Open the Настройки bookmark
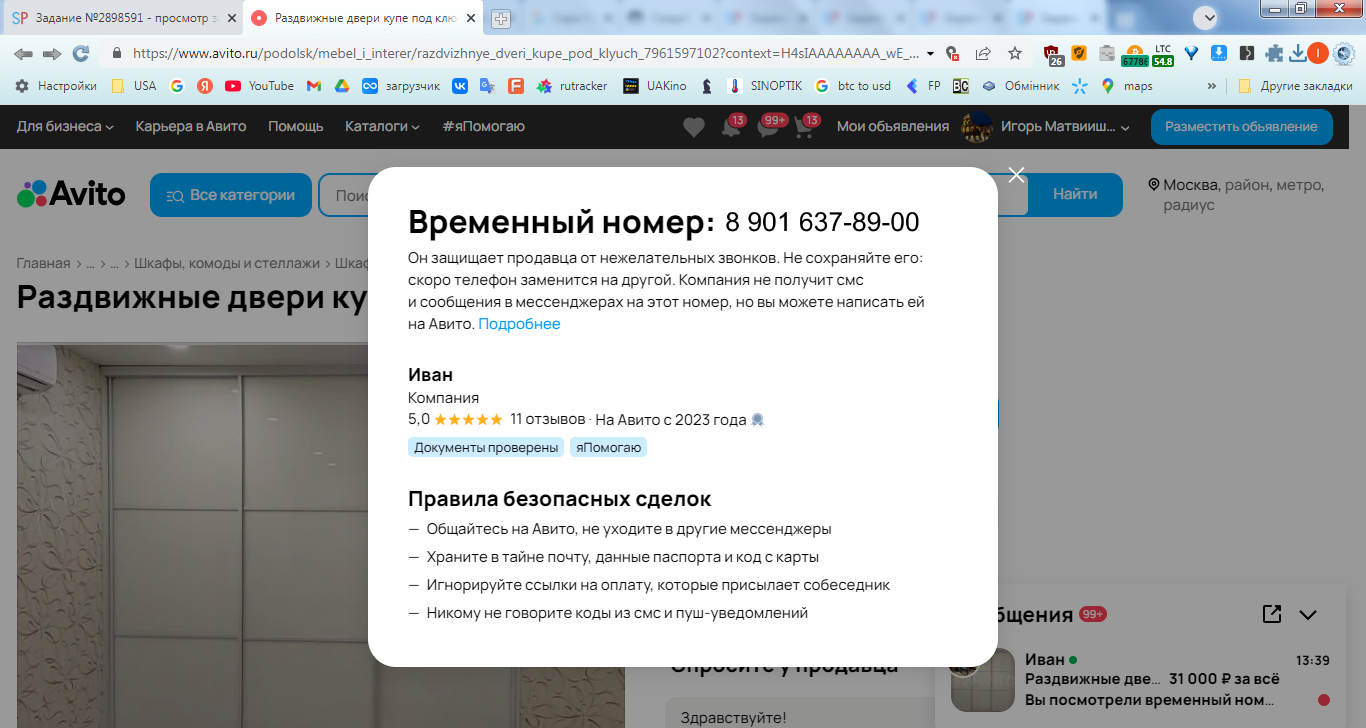Image resolution: width=1366 pixels, height=728 pixels. [56, 86]
